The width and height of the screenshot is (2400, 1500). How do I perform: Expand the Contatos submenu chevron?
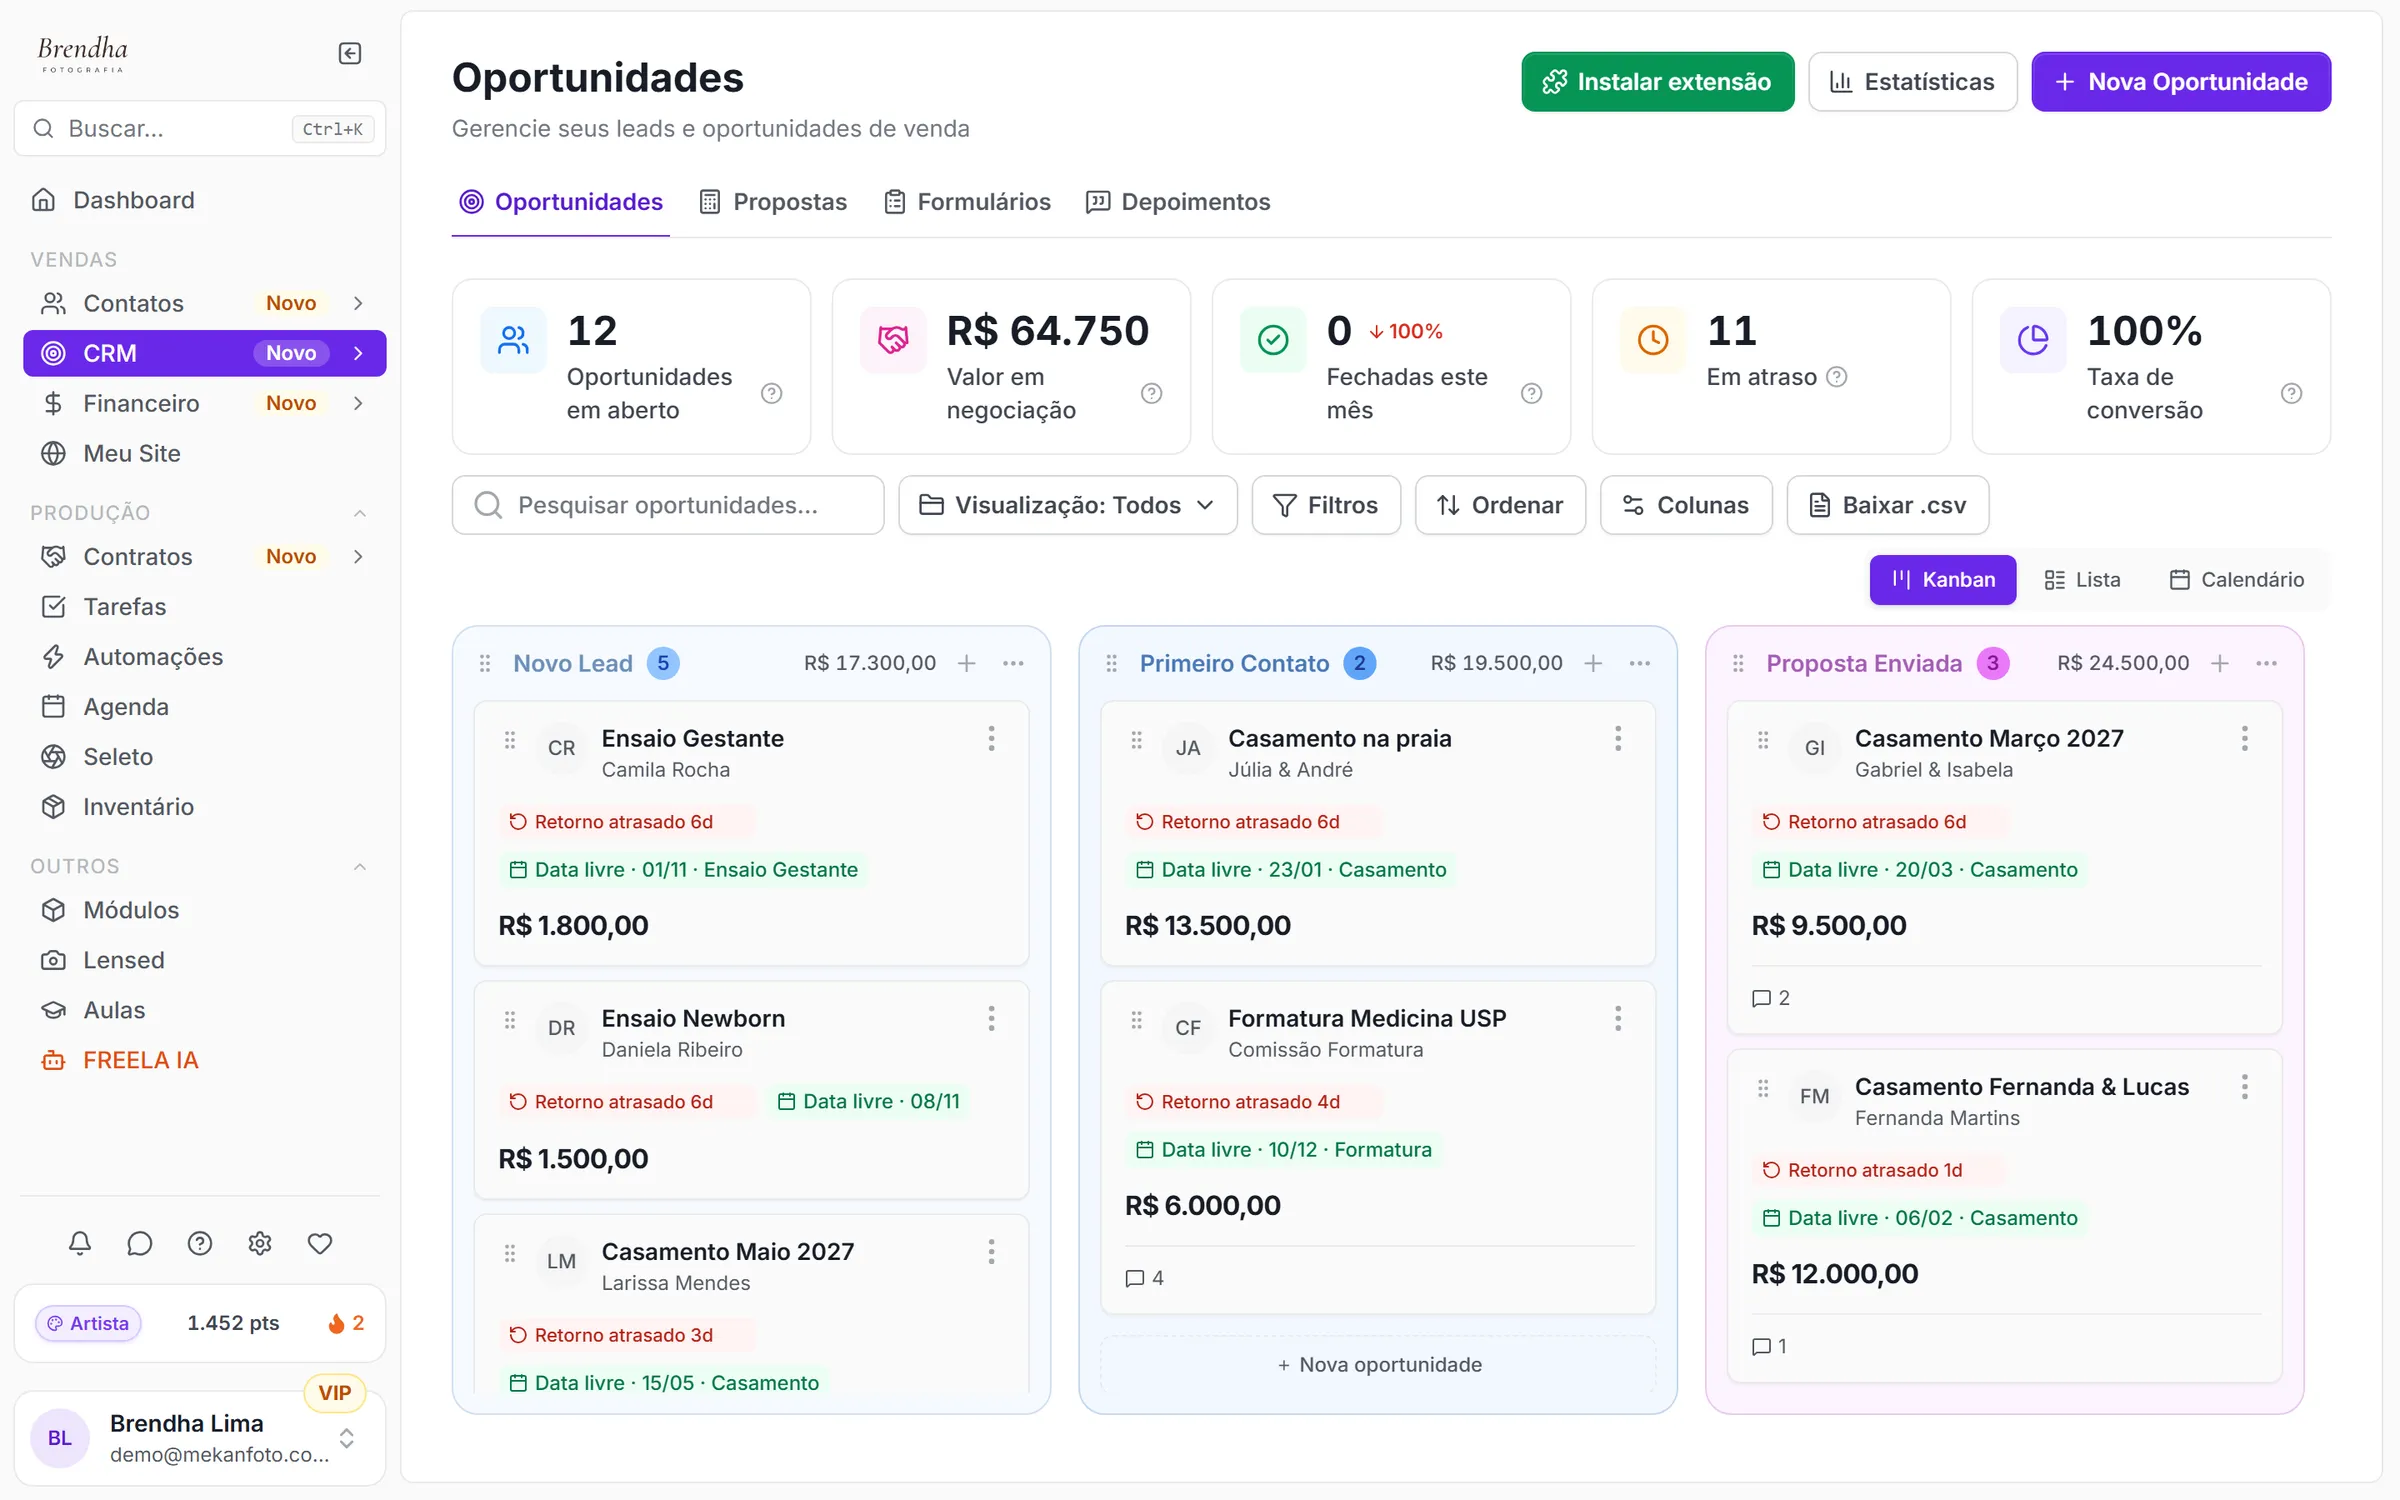tap(358, 303)
